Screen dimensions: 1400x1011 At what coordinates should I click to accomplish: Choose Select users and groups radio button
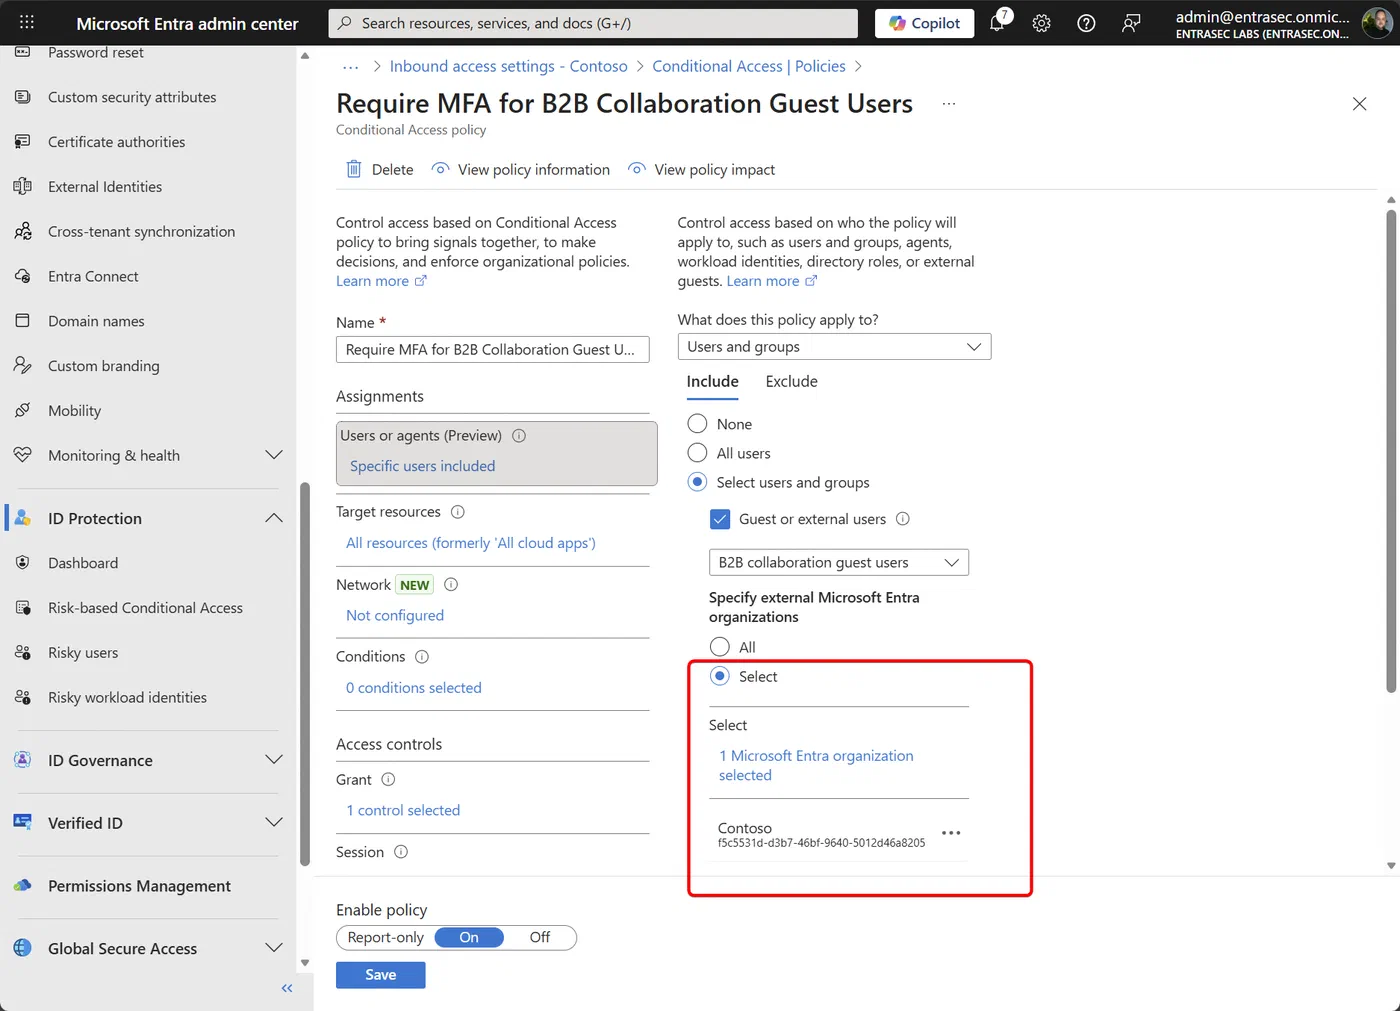pos(698,482)
